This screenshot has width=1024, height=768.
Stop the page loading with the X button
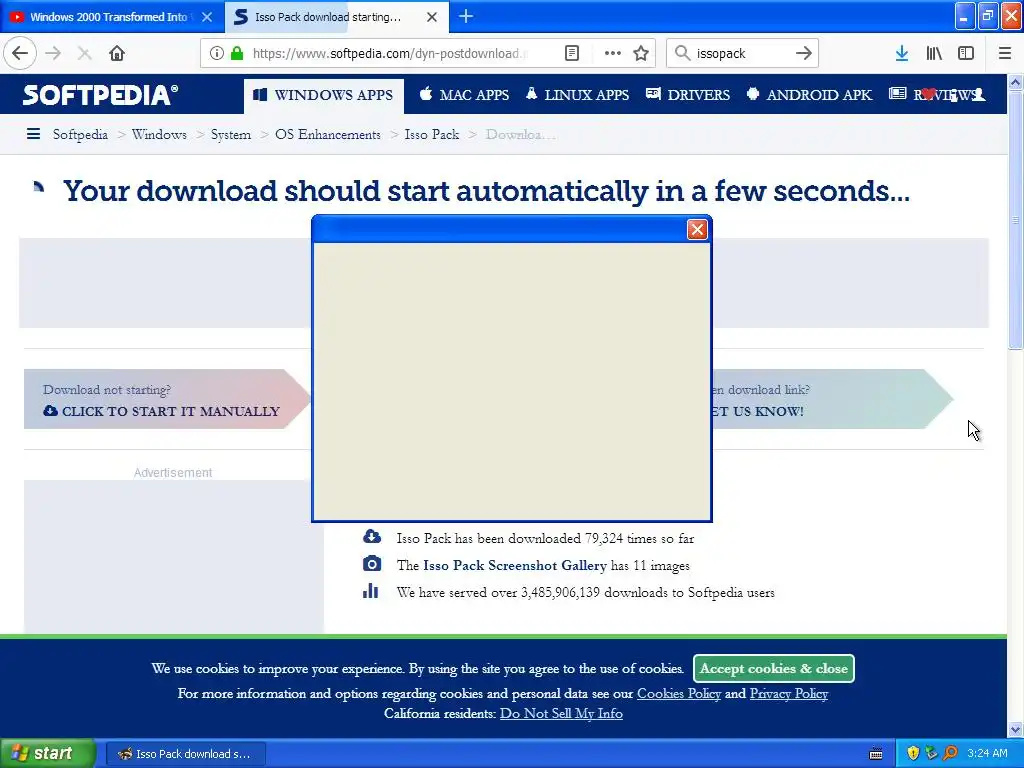(84, 53)
